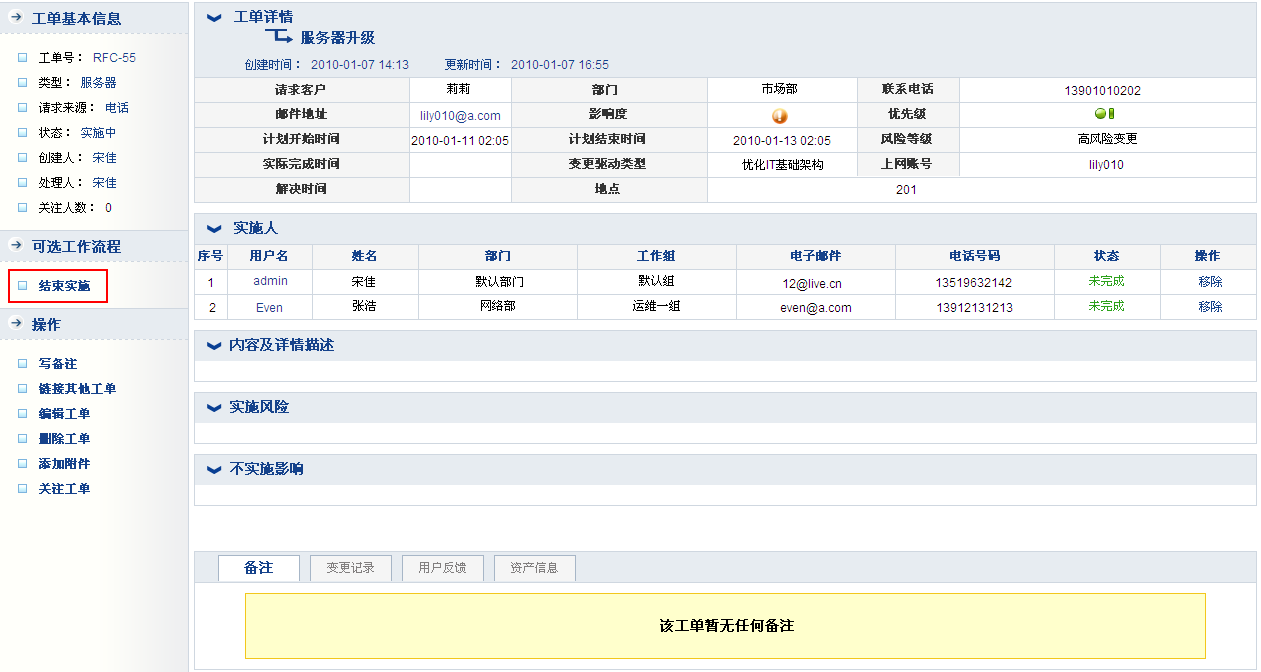Switch to the 变更记录 tab
The width and height of the screenshot is (1261, 672).
(x=350, y=568)
